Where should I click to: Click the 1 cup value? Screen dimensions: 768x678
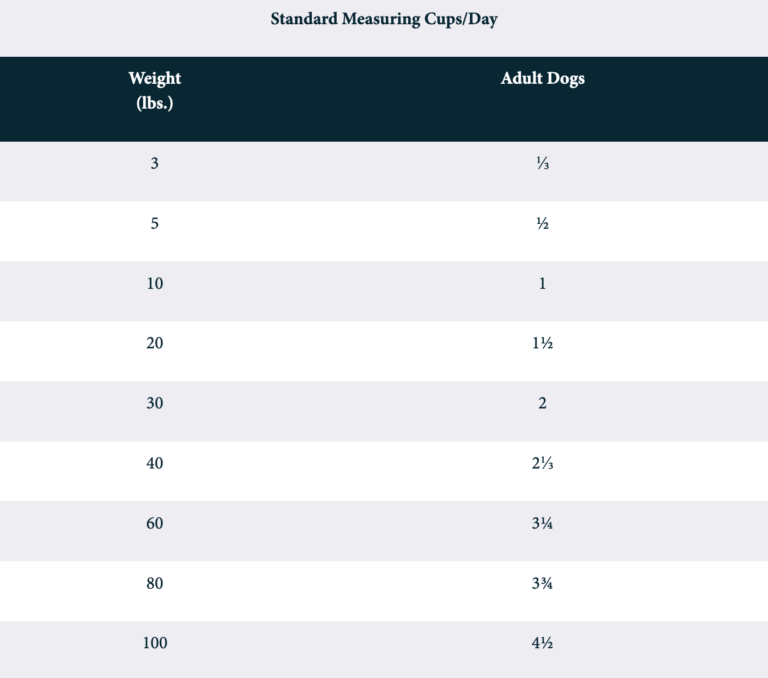coord(542,284)
